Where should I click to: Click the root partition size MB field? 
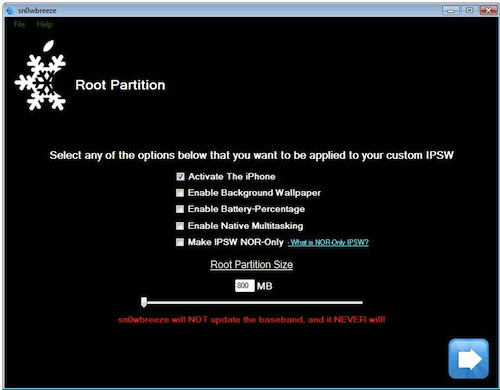click(x=245, y=286)
